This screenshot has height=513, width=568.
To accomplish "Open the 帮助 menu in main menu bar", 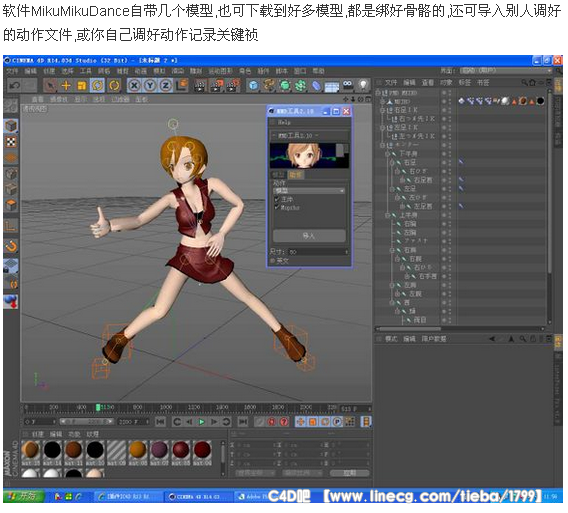I will point(318,71).
